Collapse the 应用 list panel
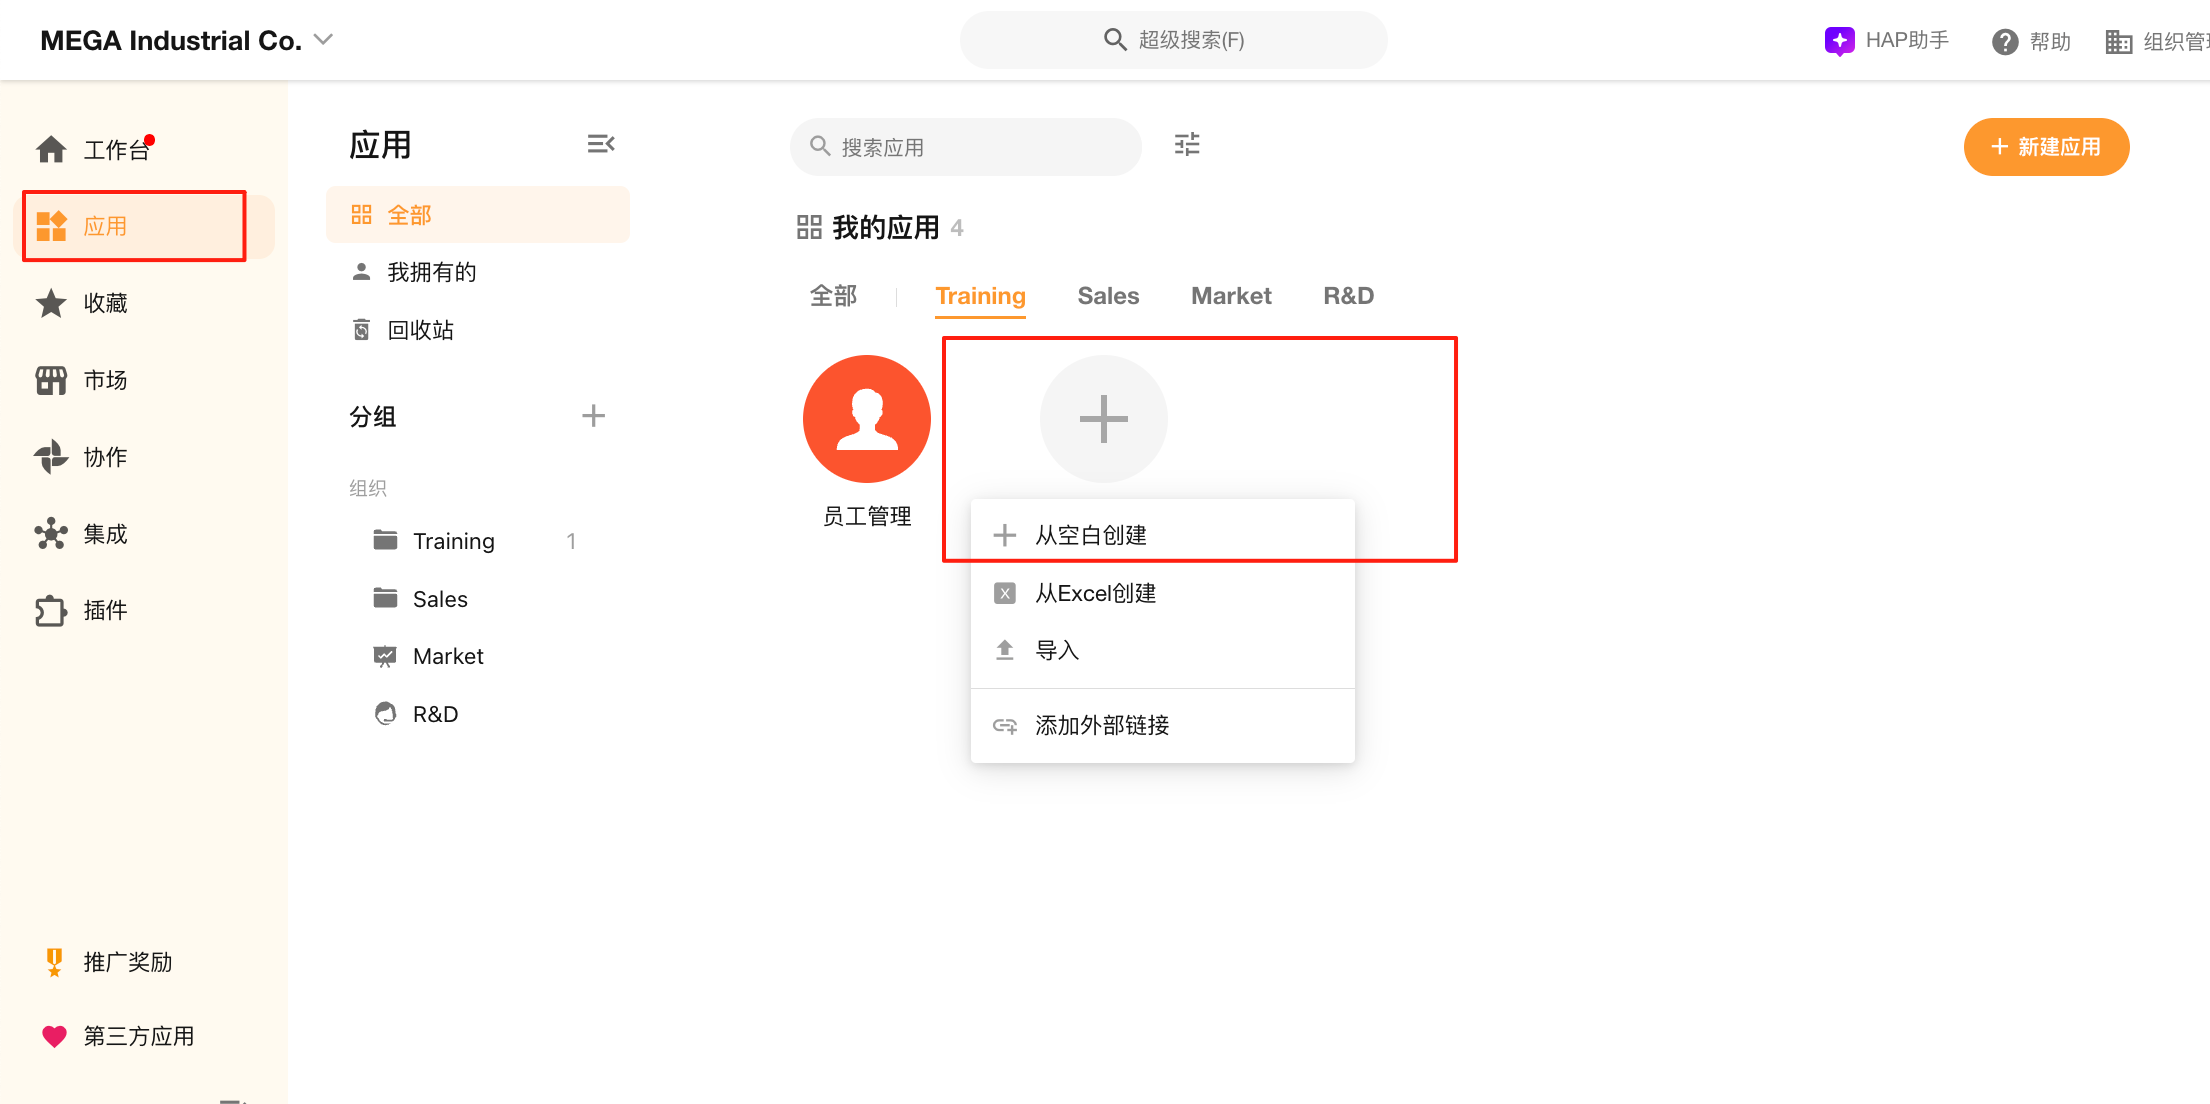The image size is (2210, 1104). click(600, 143)
